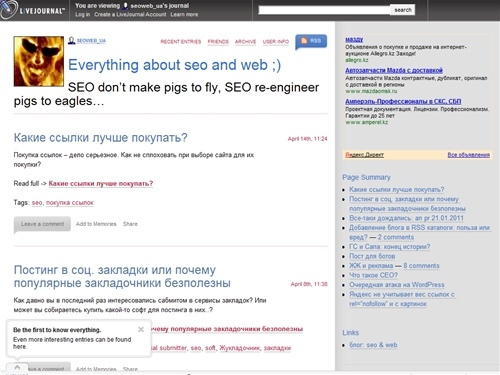This screenshot has width=500, height=375.
Task: Open the 'закладки' tag link
Action: (277, 348)
